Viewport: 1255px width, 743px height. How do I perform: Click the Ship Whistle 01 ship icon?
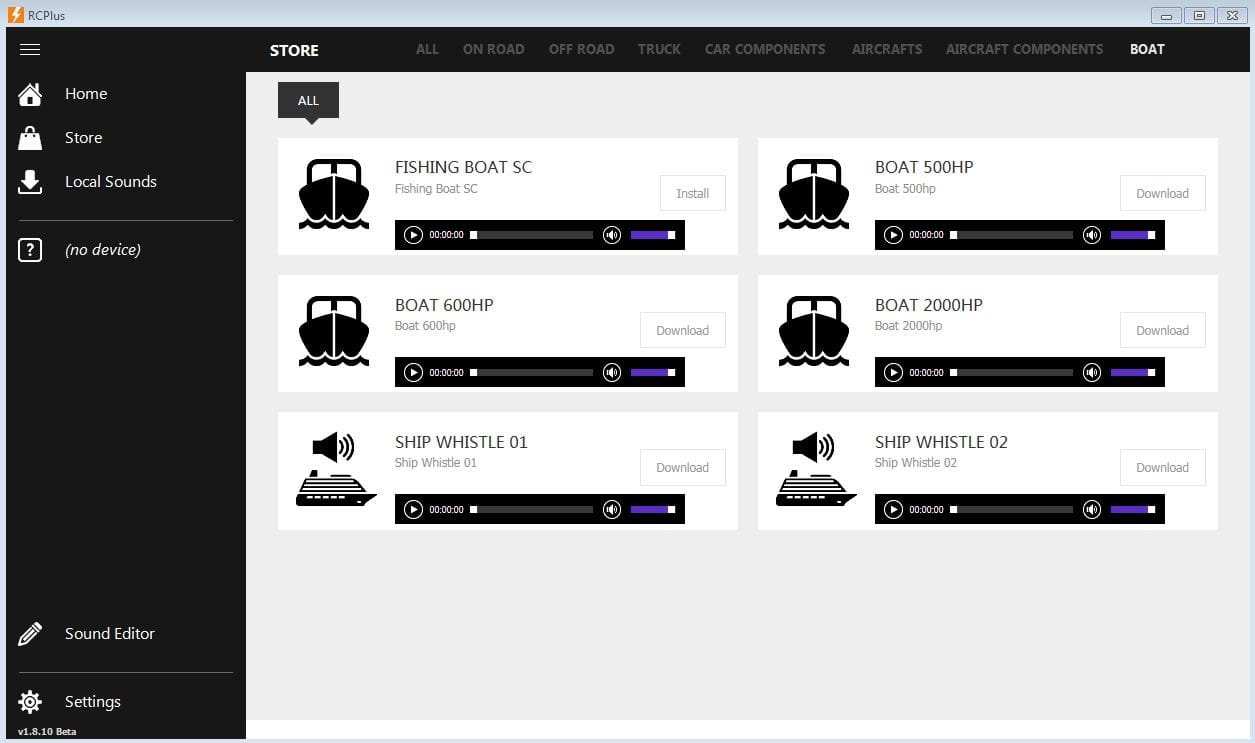pos(335,470)
